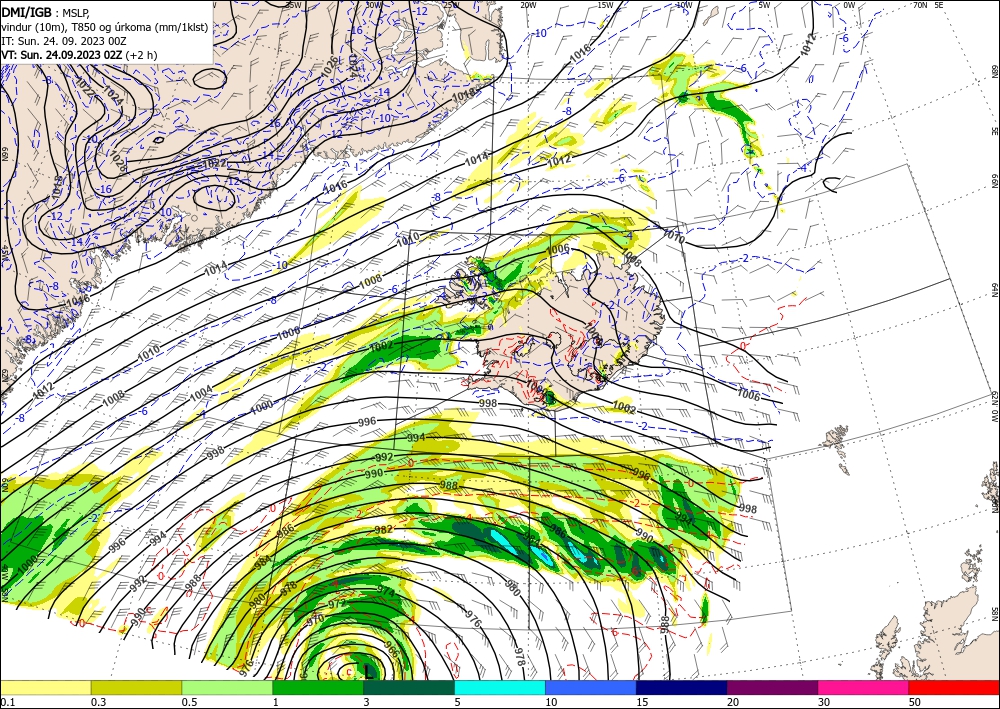Click the pale yellow 0.1–0.3 legend swatch

click(x=45, y=687)
